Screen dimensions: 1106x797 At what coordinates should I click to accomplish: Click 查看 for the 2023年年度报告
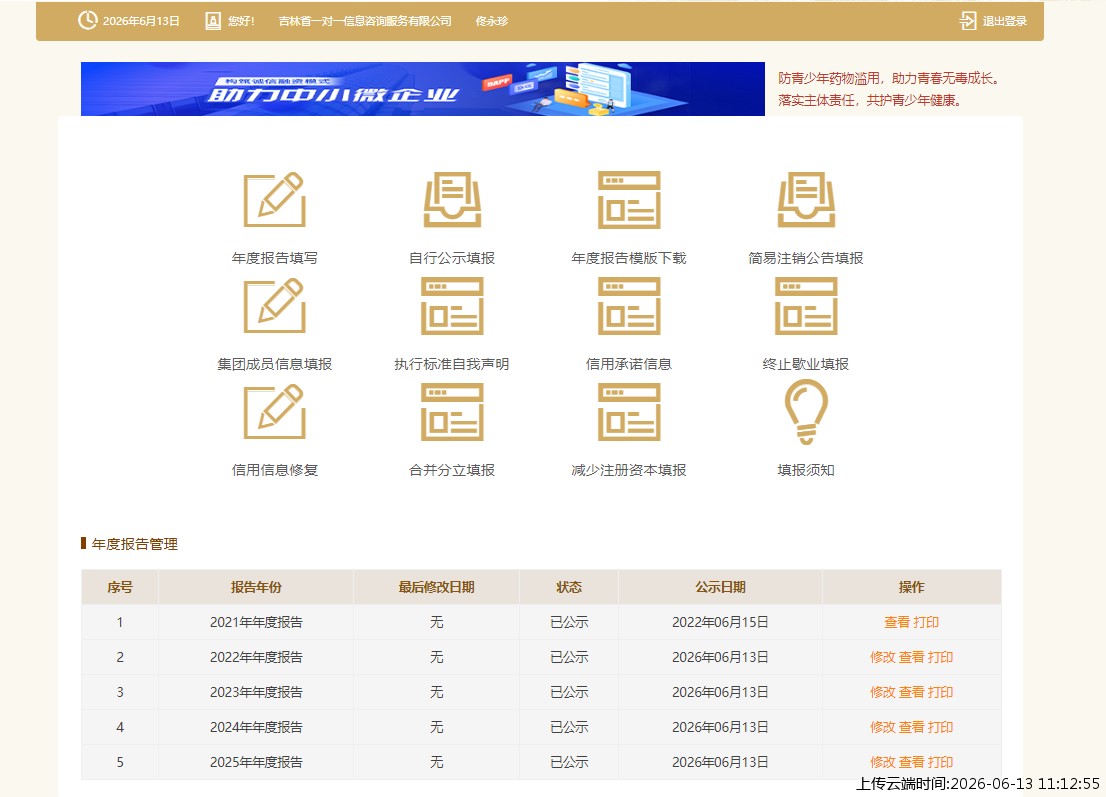point(911,692)
